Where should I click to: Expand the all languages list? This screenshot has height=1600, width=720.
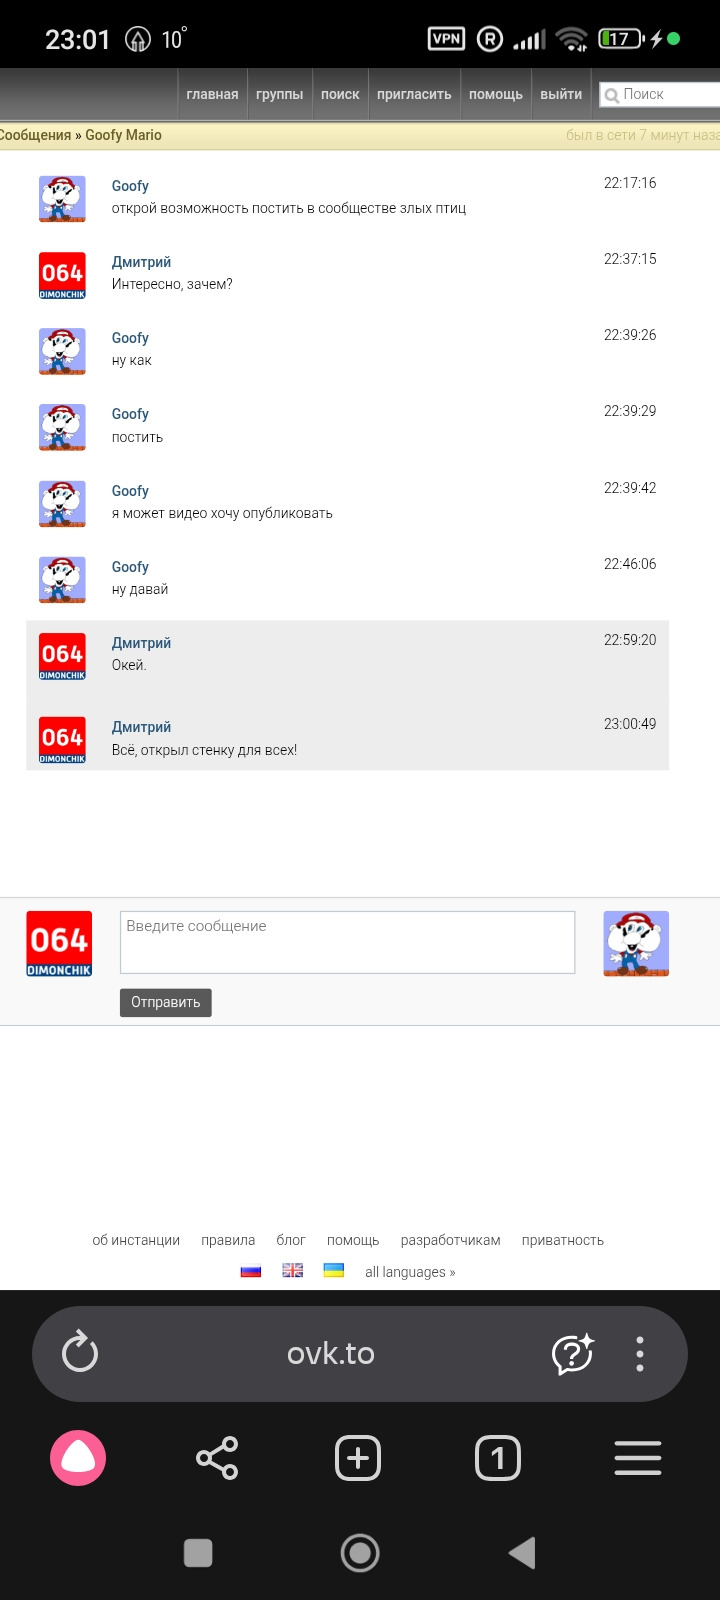click(x=410, y=1272)
